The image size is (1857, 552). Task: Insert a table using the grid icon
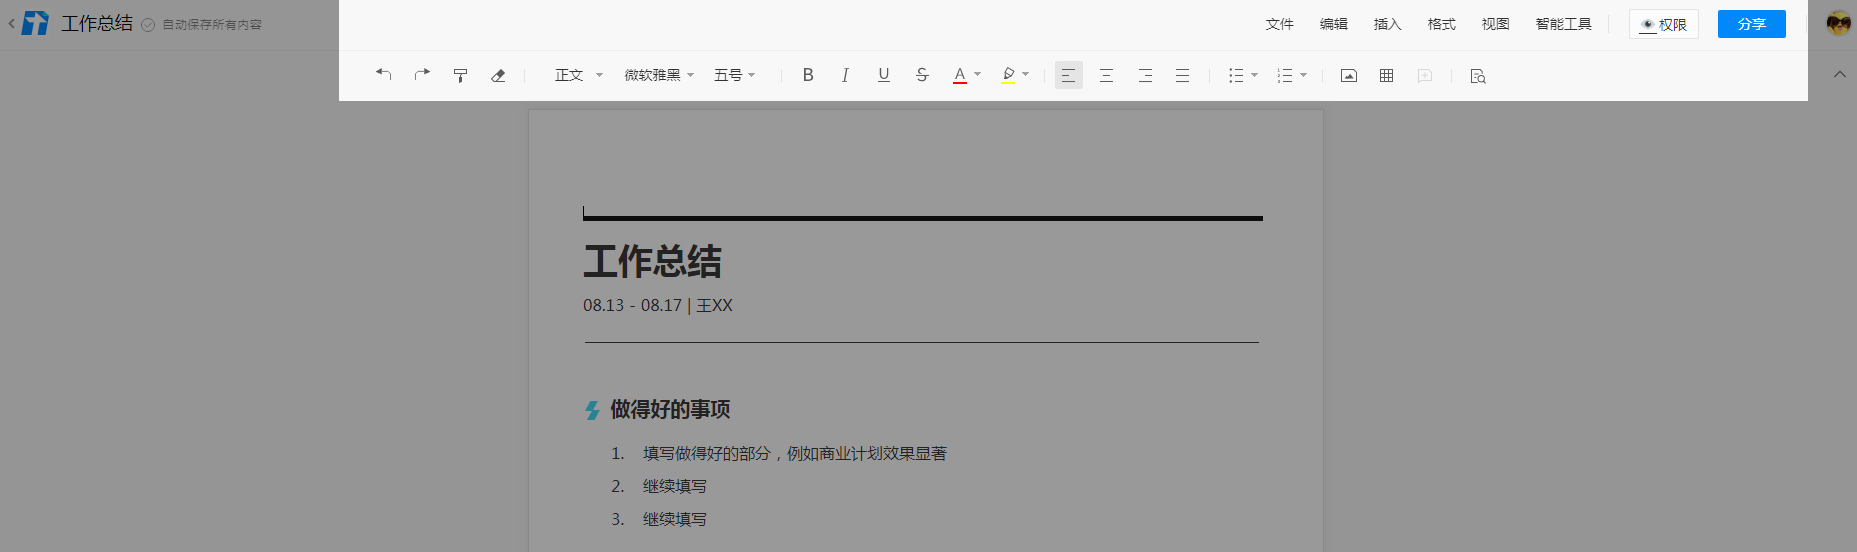pos(1386,75)
